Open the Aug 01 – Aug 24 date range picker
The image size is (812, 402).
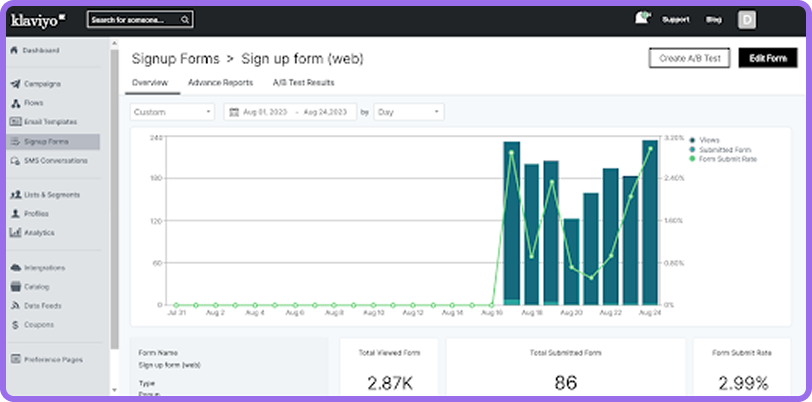point(290,112)
